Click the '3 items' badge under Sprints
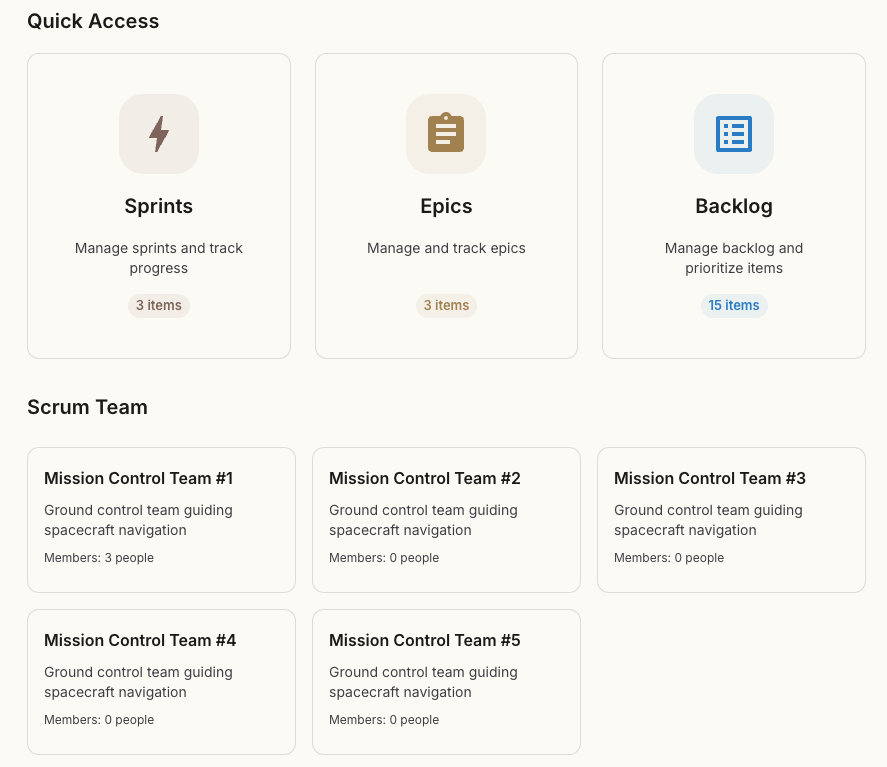 pos(158,305)
